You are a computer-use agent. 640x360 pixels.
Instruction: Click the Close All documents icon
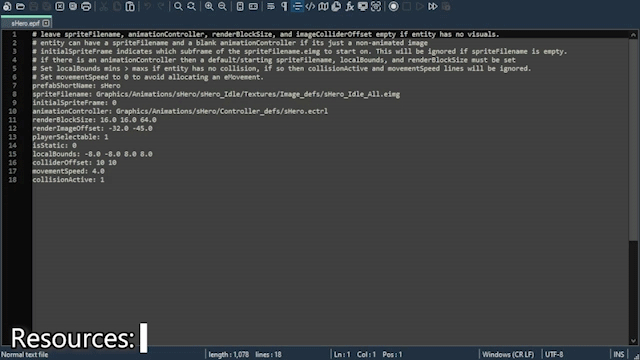[x=73, y=6]
